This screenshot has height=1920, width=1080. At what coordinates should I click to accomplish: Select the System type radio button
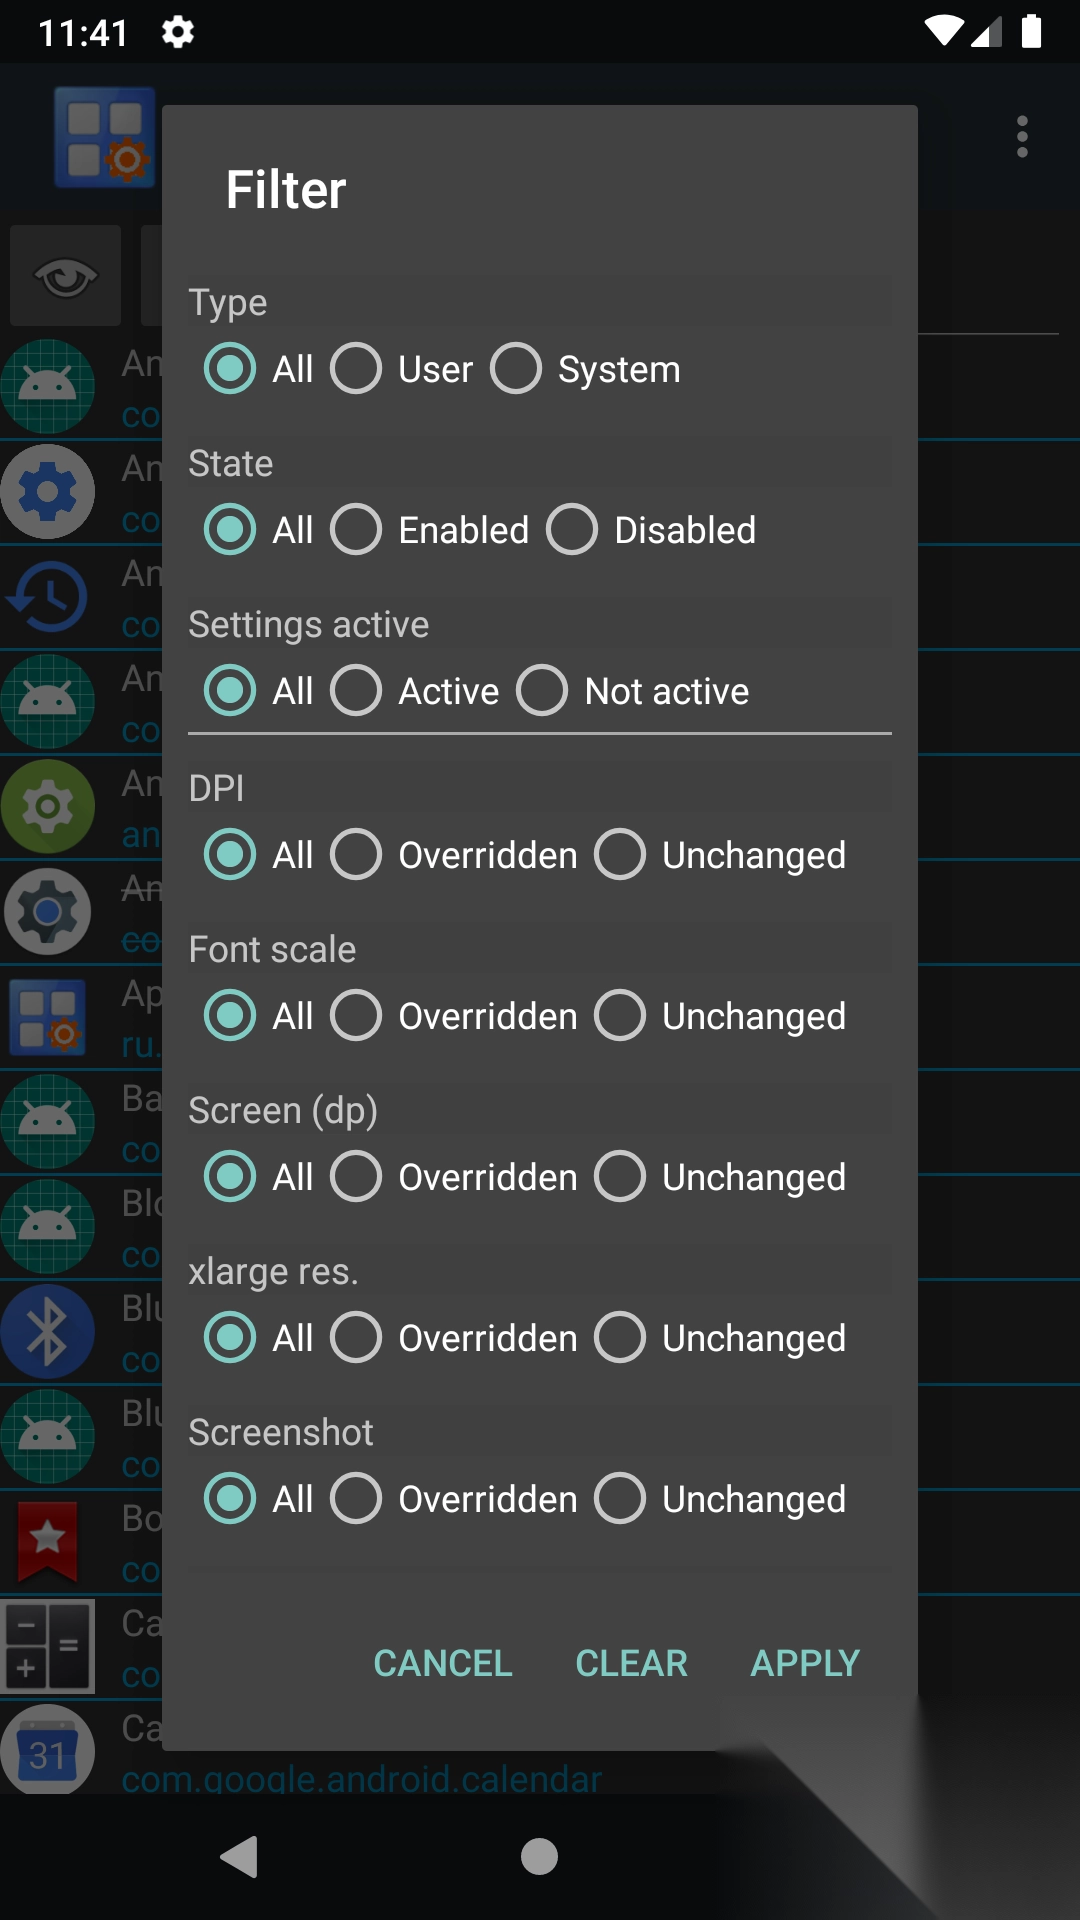(516, 369)
